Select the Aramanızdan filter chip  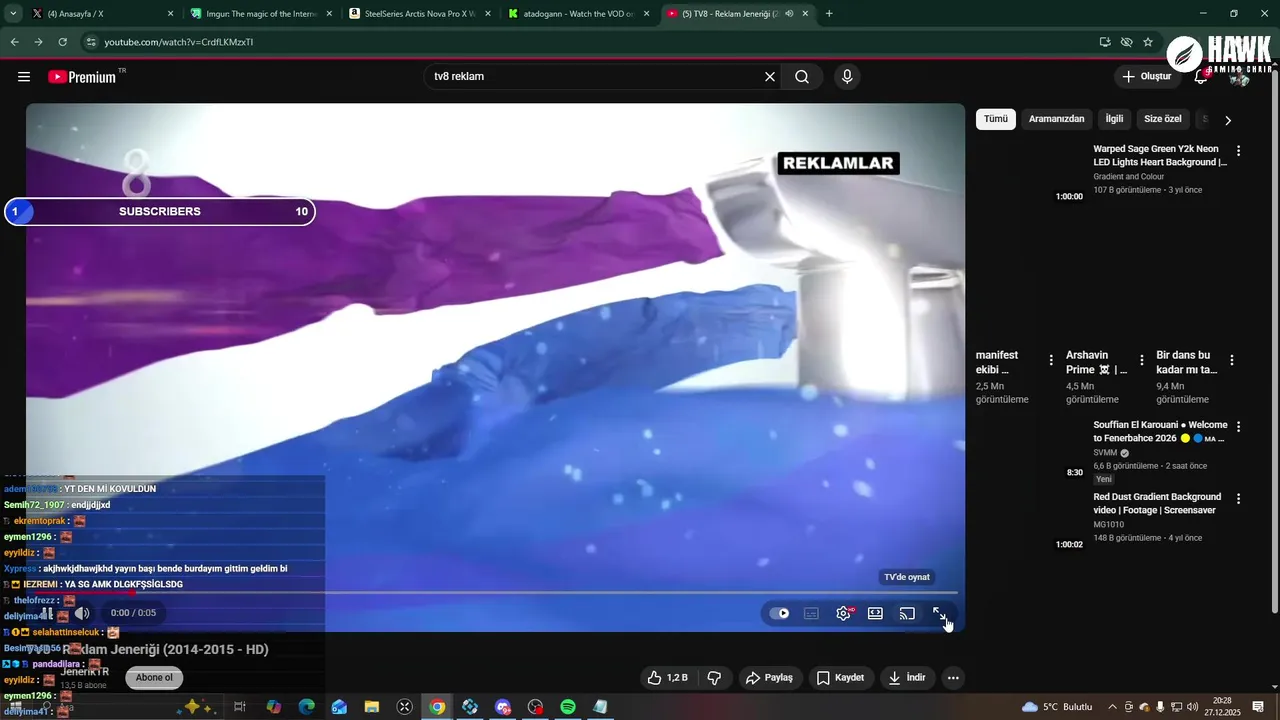coord(1057,119)
